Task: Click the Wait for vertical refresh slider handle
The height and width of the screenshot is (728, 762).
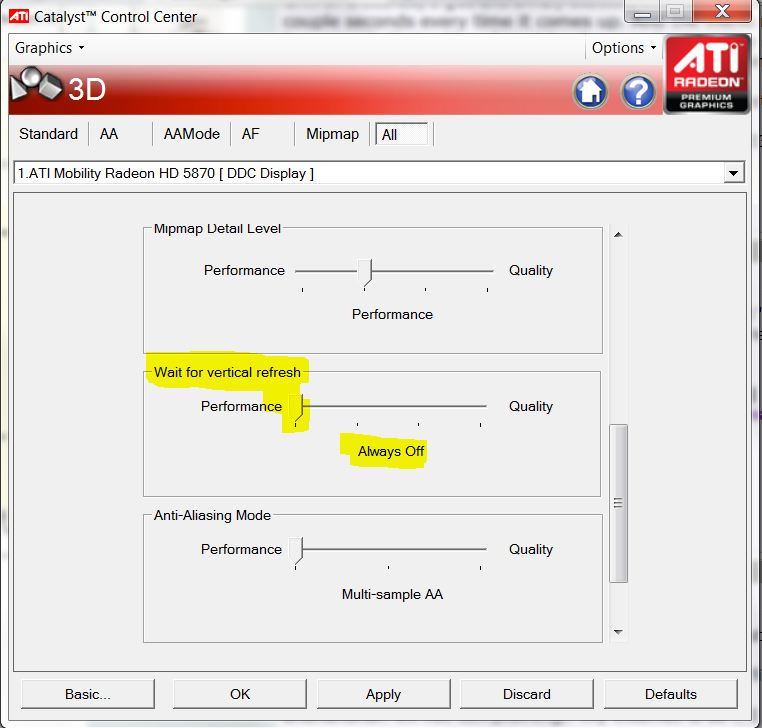Action: coord(296,409)
